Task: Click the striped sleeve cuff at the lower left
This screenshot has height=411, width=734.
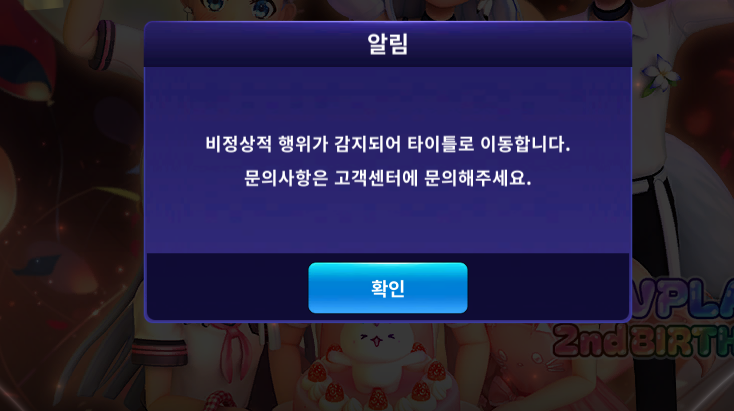Action: [159, 352]
